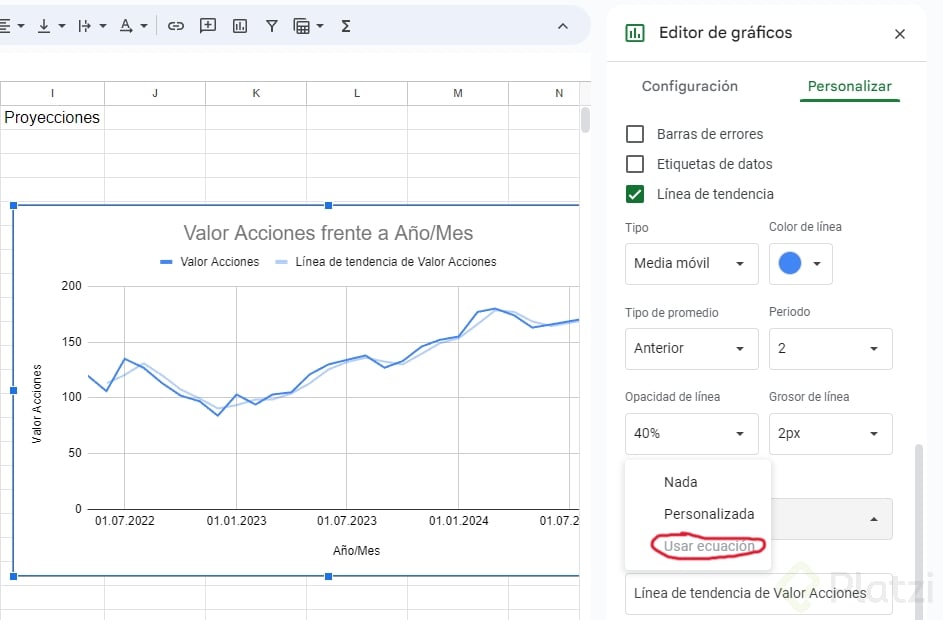Uncheck the Línea de tendencia checkbox
943x620 pixels.
[x=634, y=194]
